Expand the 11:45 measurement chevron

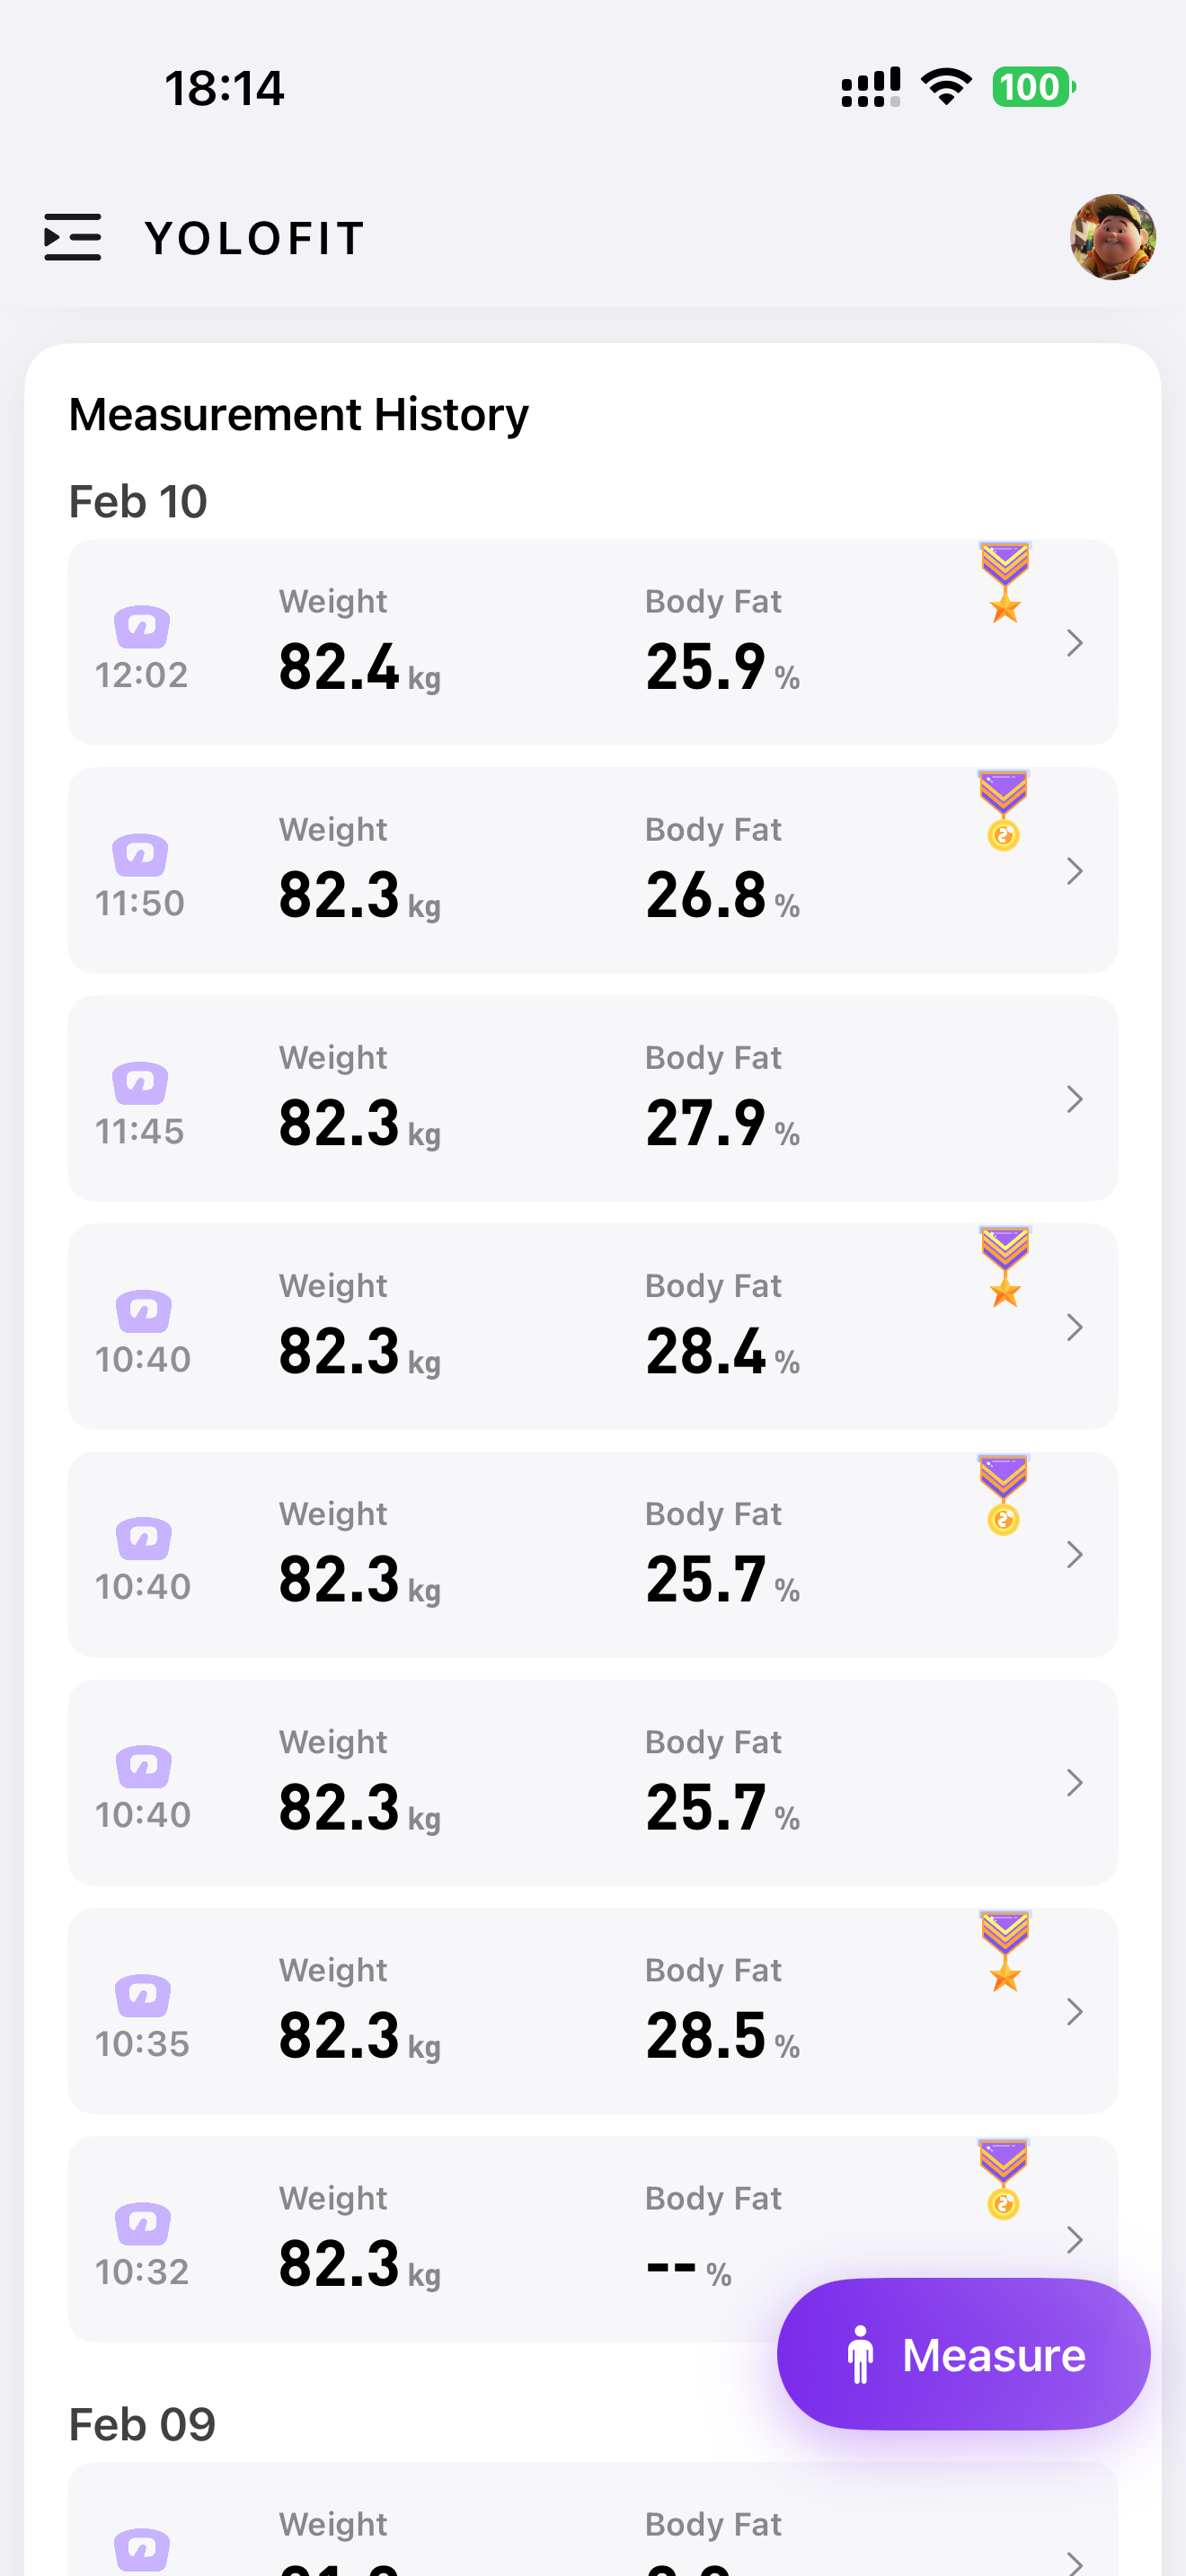coord(1074,1099)
